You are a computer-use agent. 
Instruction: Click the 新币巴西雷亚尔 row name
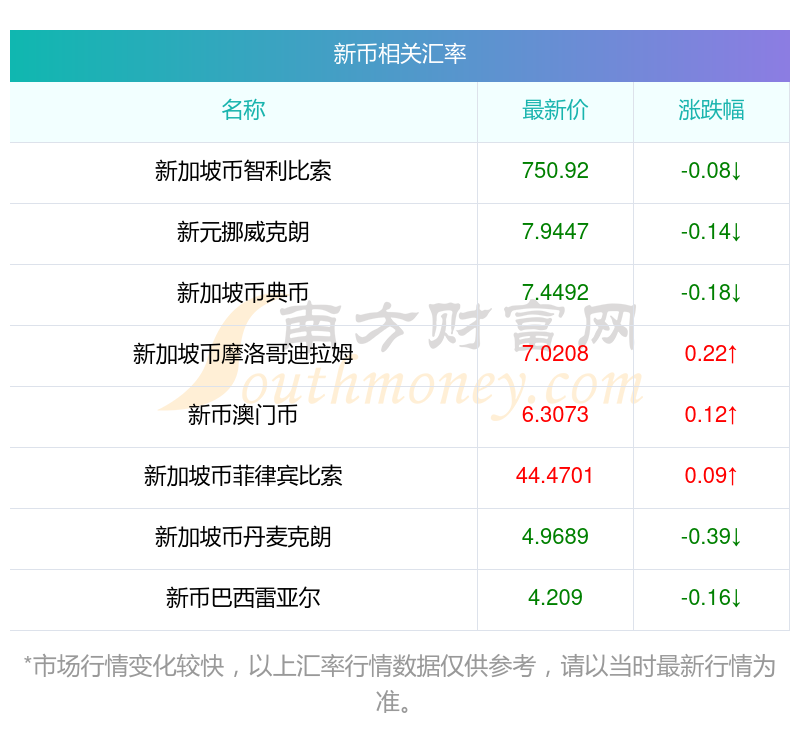coord(243,598)
